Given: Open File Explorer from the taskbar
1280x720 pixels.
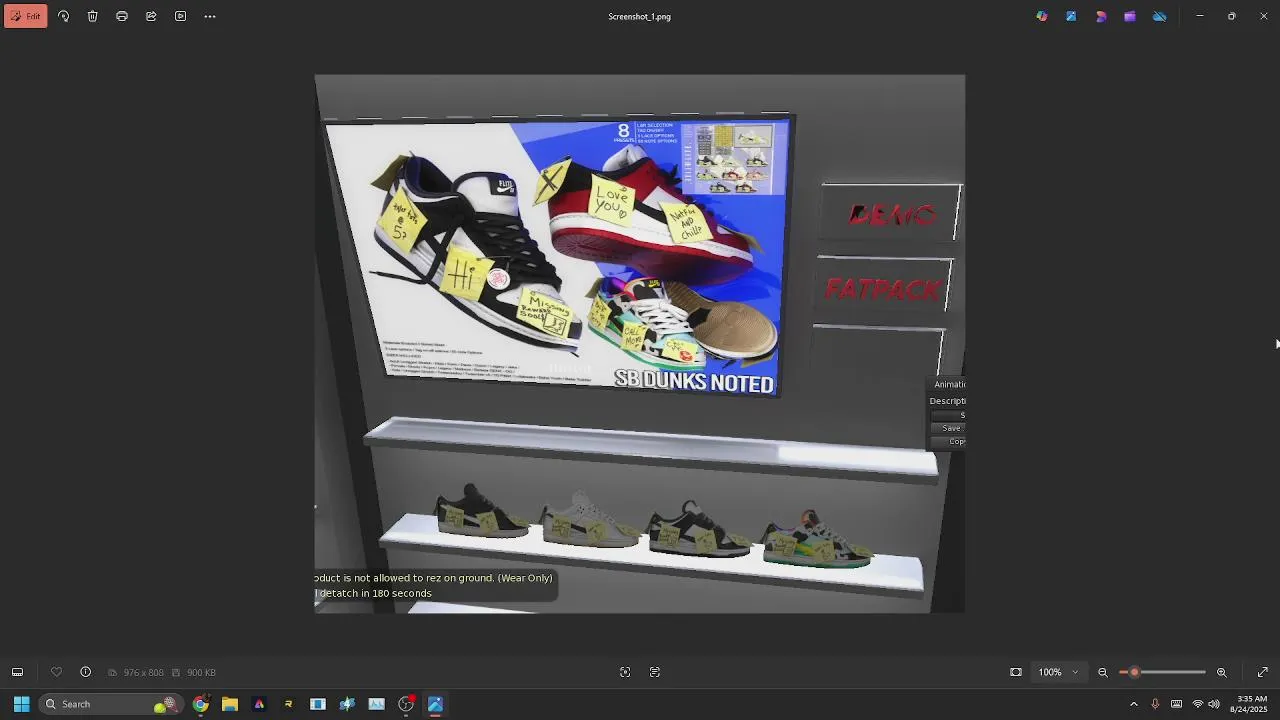Looking at the screenshot, I should tap(230, 704).
